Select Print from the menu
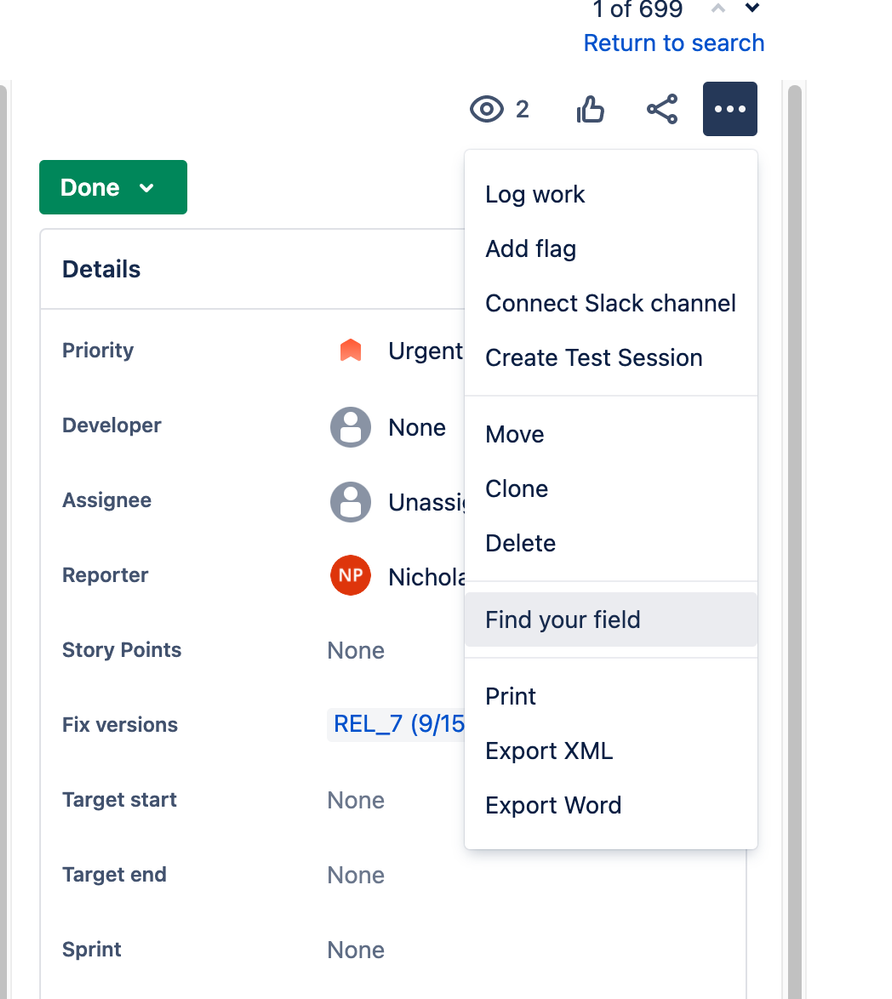The height and width of the screenshot is (999, 892). point(611,696)
